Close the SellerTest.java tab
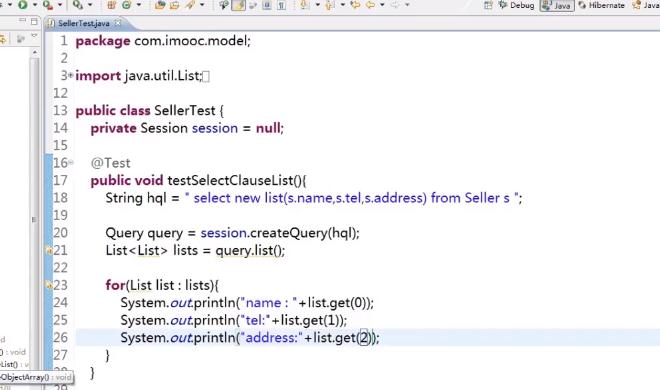660x390 pixels. tap(118, 23)
